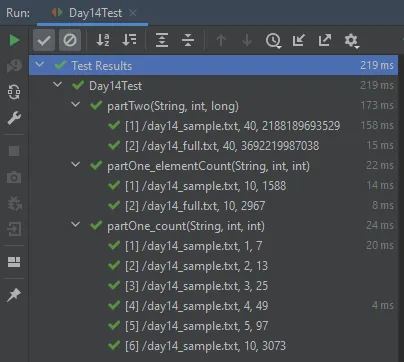Click the 158 ms duration value

pos(377,125)
